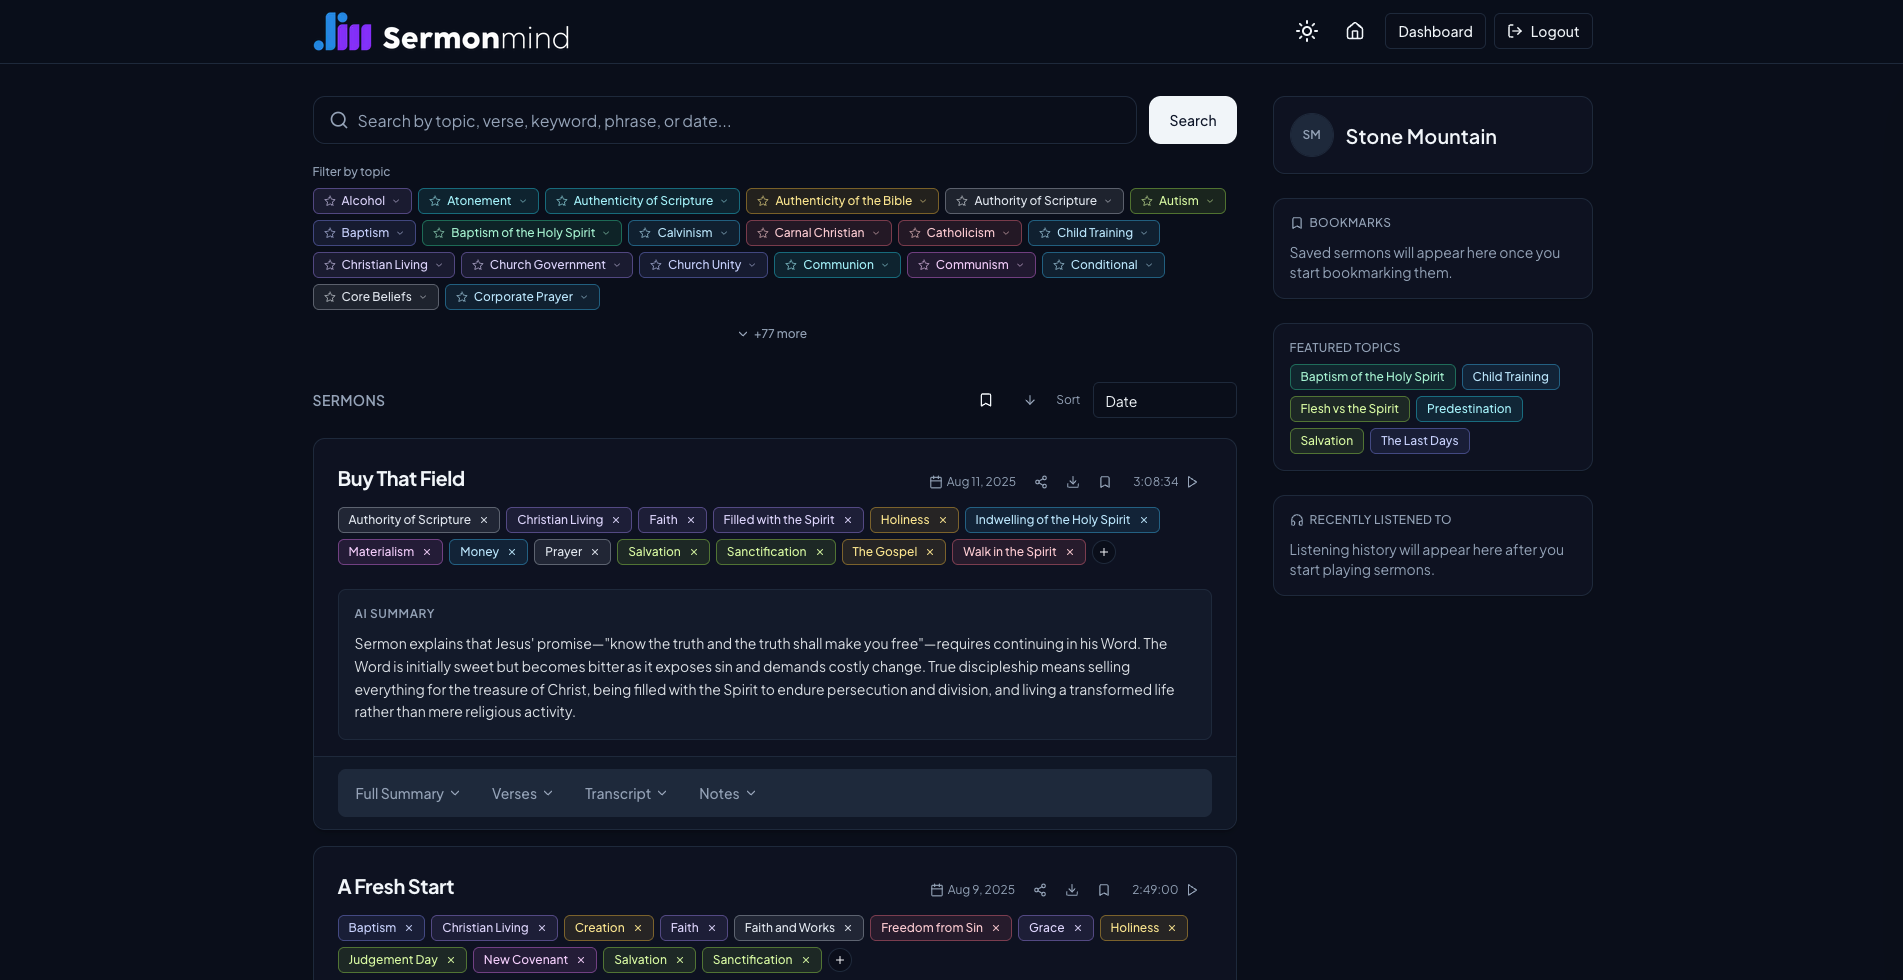Remove Materialism tag from Buy That Field
1903x980 pixels.
coord(427,552)
